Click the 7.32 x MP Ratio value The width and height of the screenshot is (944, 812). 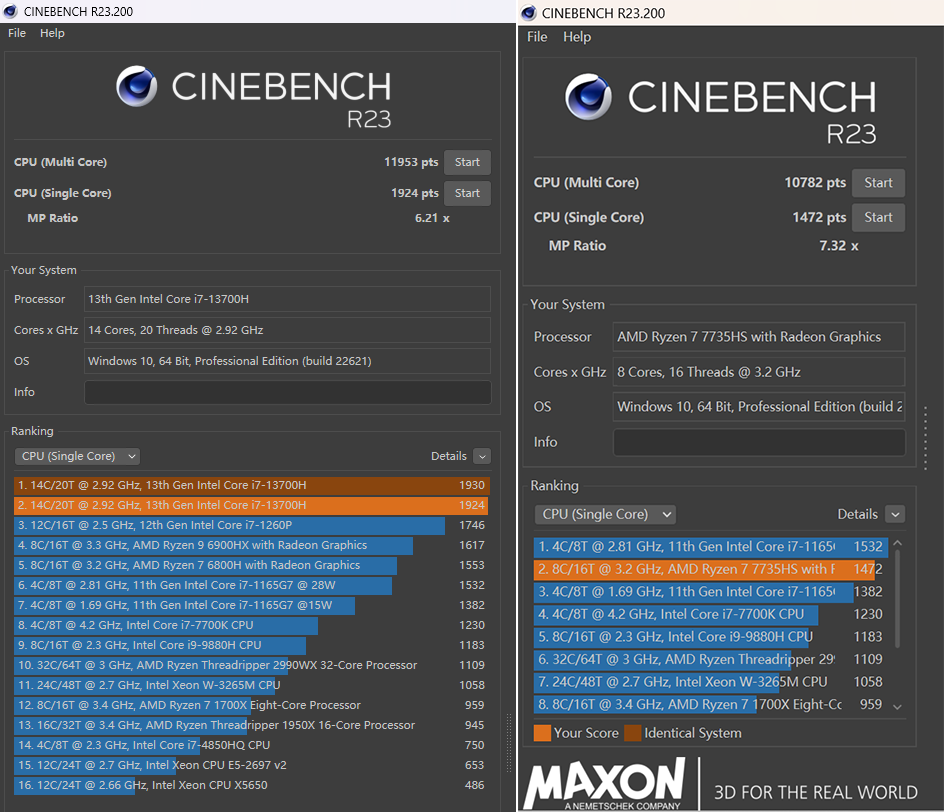839,246
